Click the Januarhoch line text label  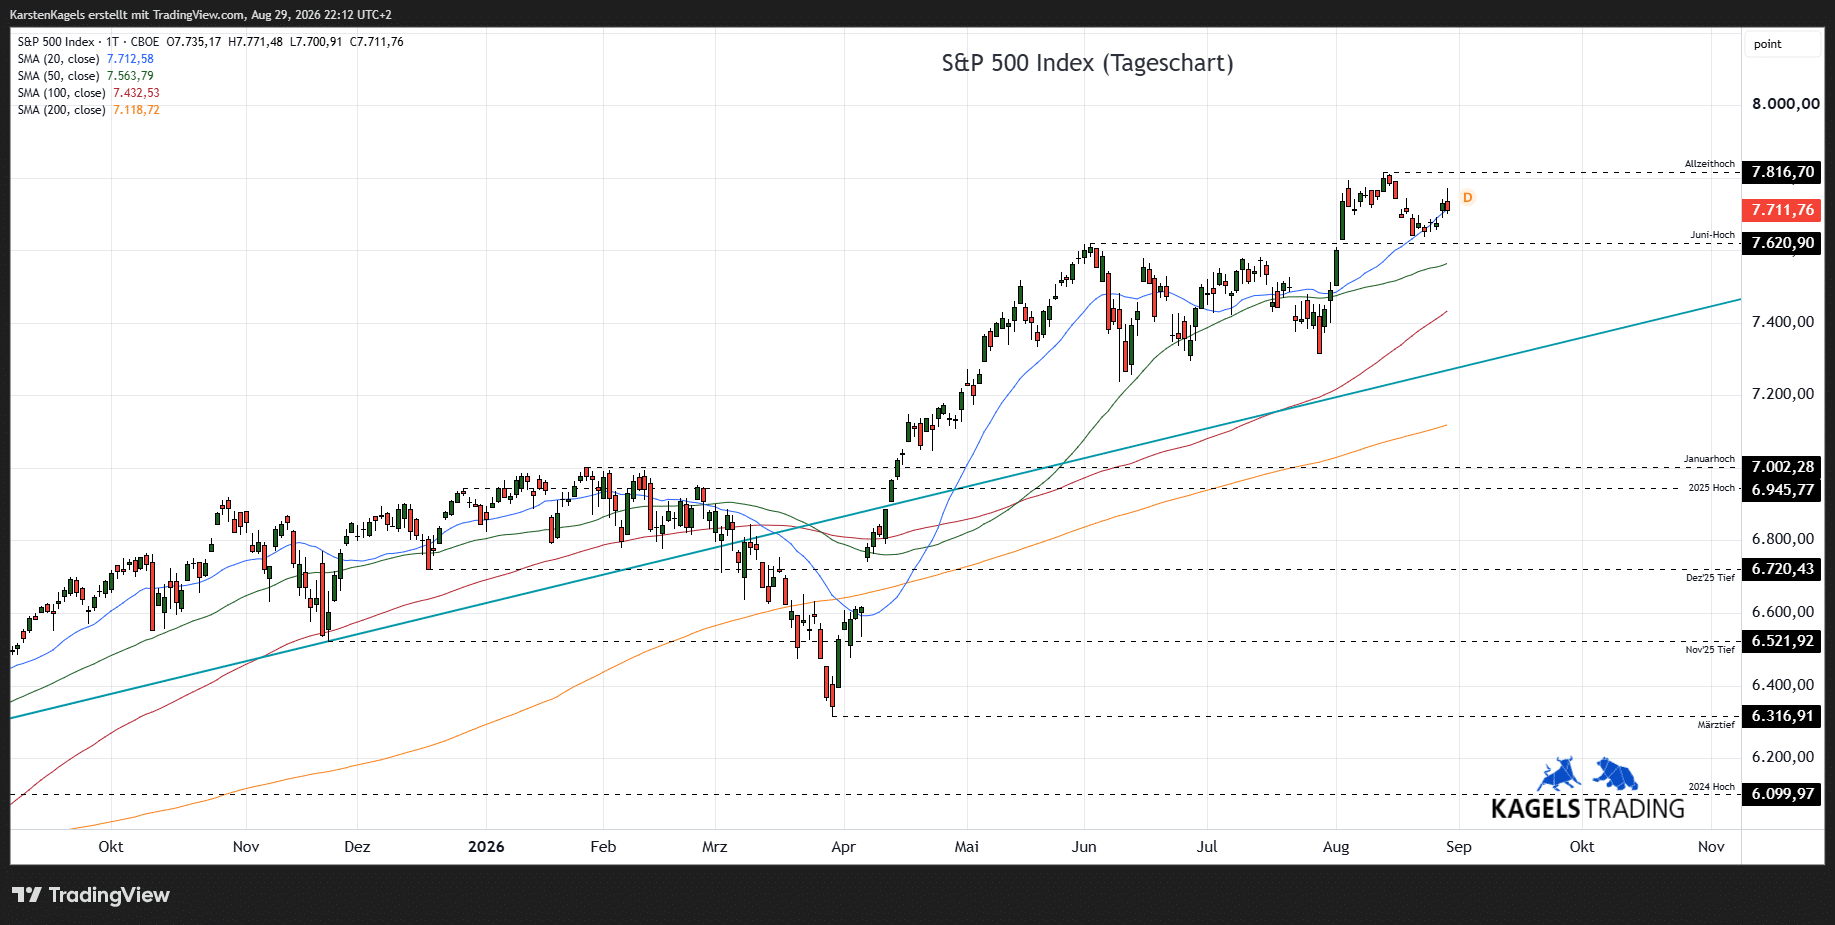pos(1710,459)
